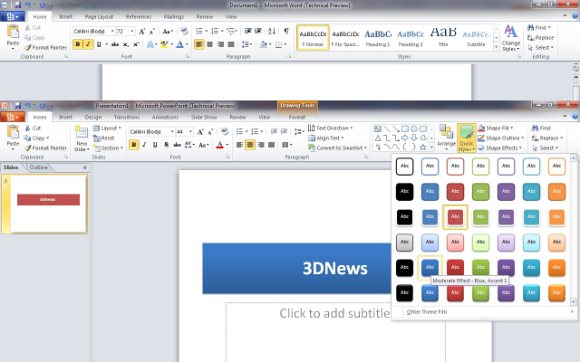580x362 pixels.
Task: Click the text highlight color icon in Word
Action: point(164,44)
